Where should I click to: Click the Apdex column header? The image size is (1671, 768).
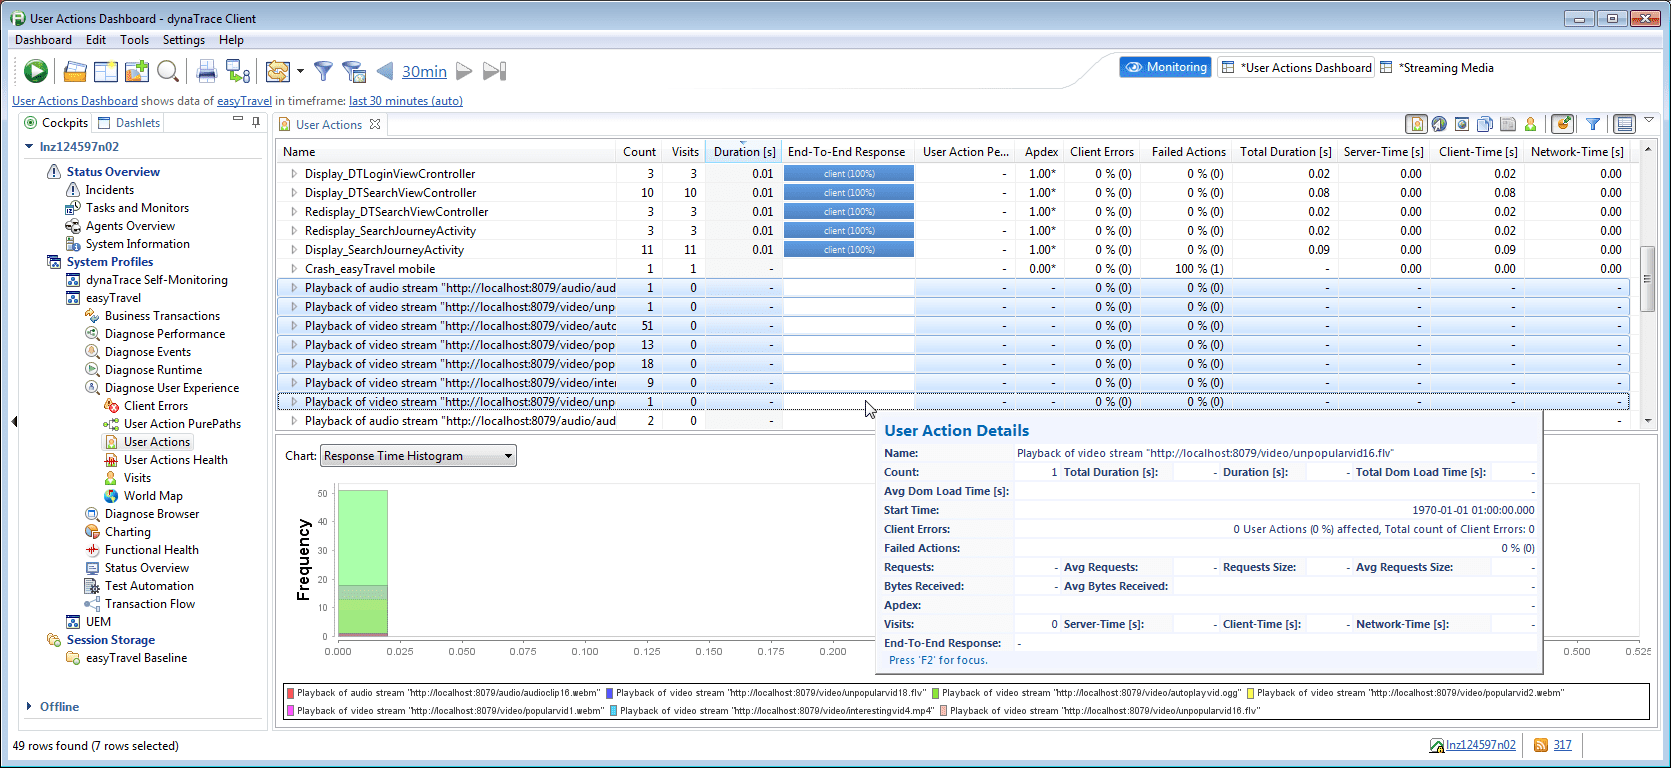(x=1041, y=152)
